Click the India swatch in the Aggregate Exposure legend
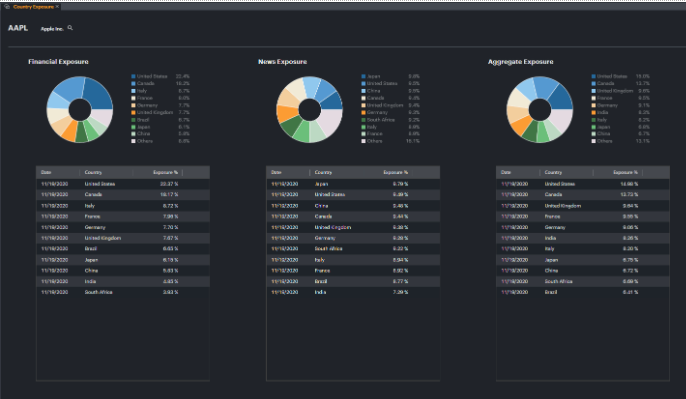Viewport: 686px width, 399px height. (593, 112)
